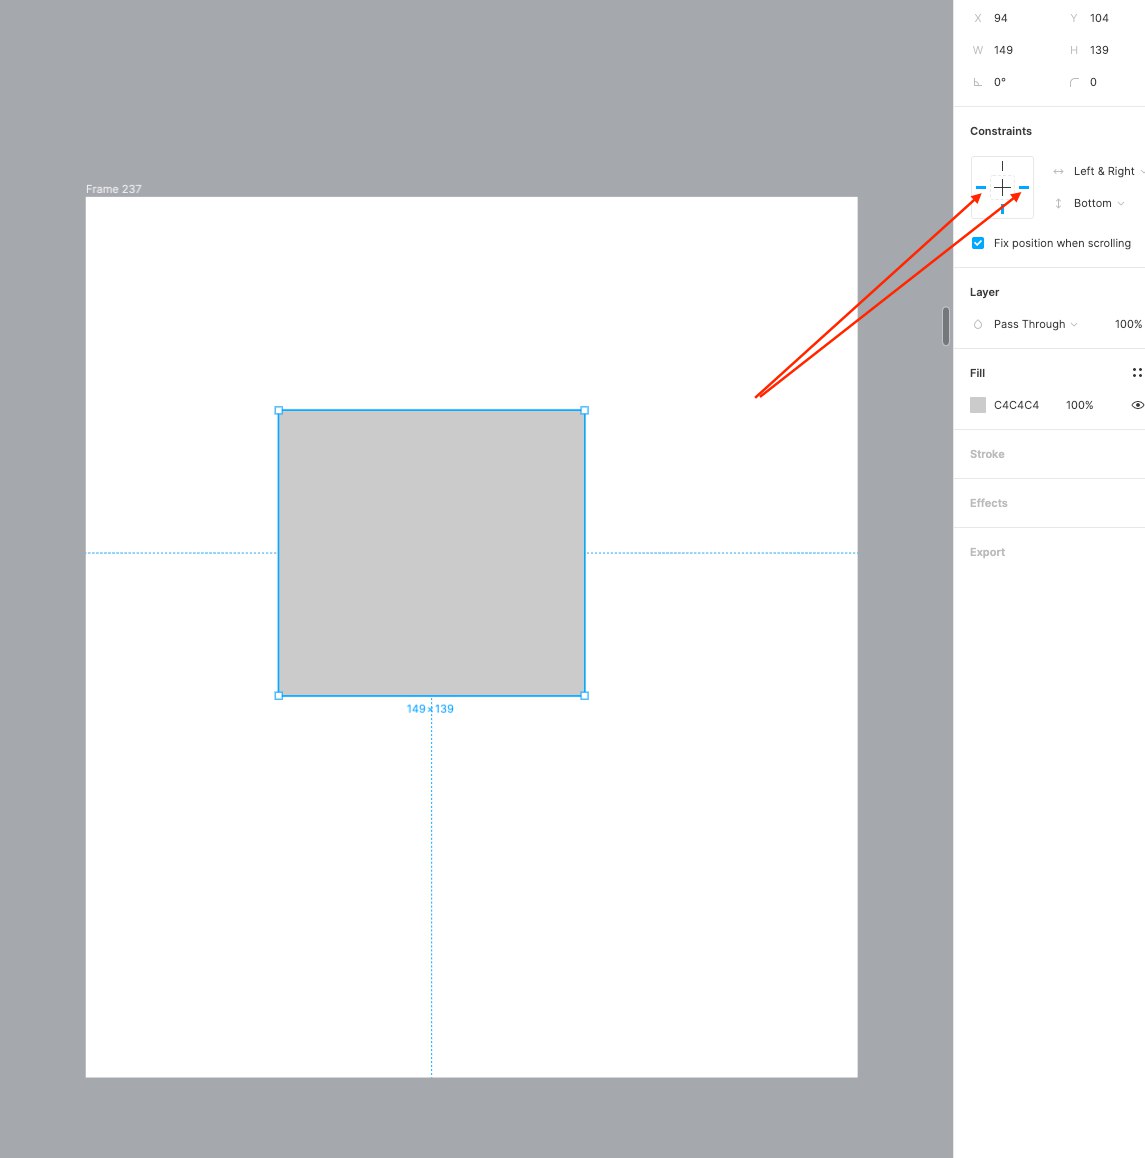Grab the bottom-right resize handle of rectangle

(584, 696)
